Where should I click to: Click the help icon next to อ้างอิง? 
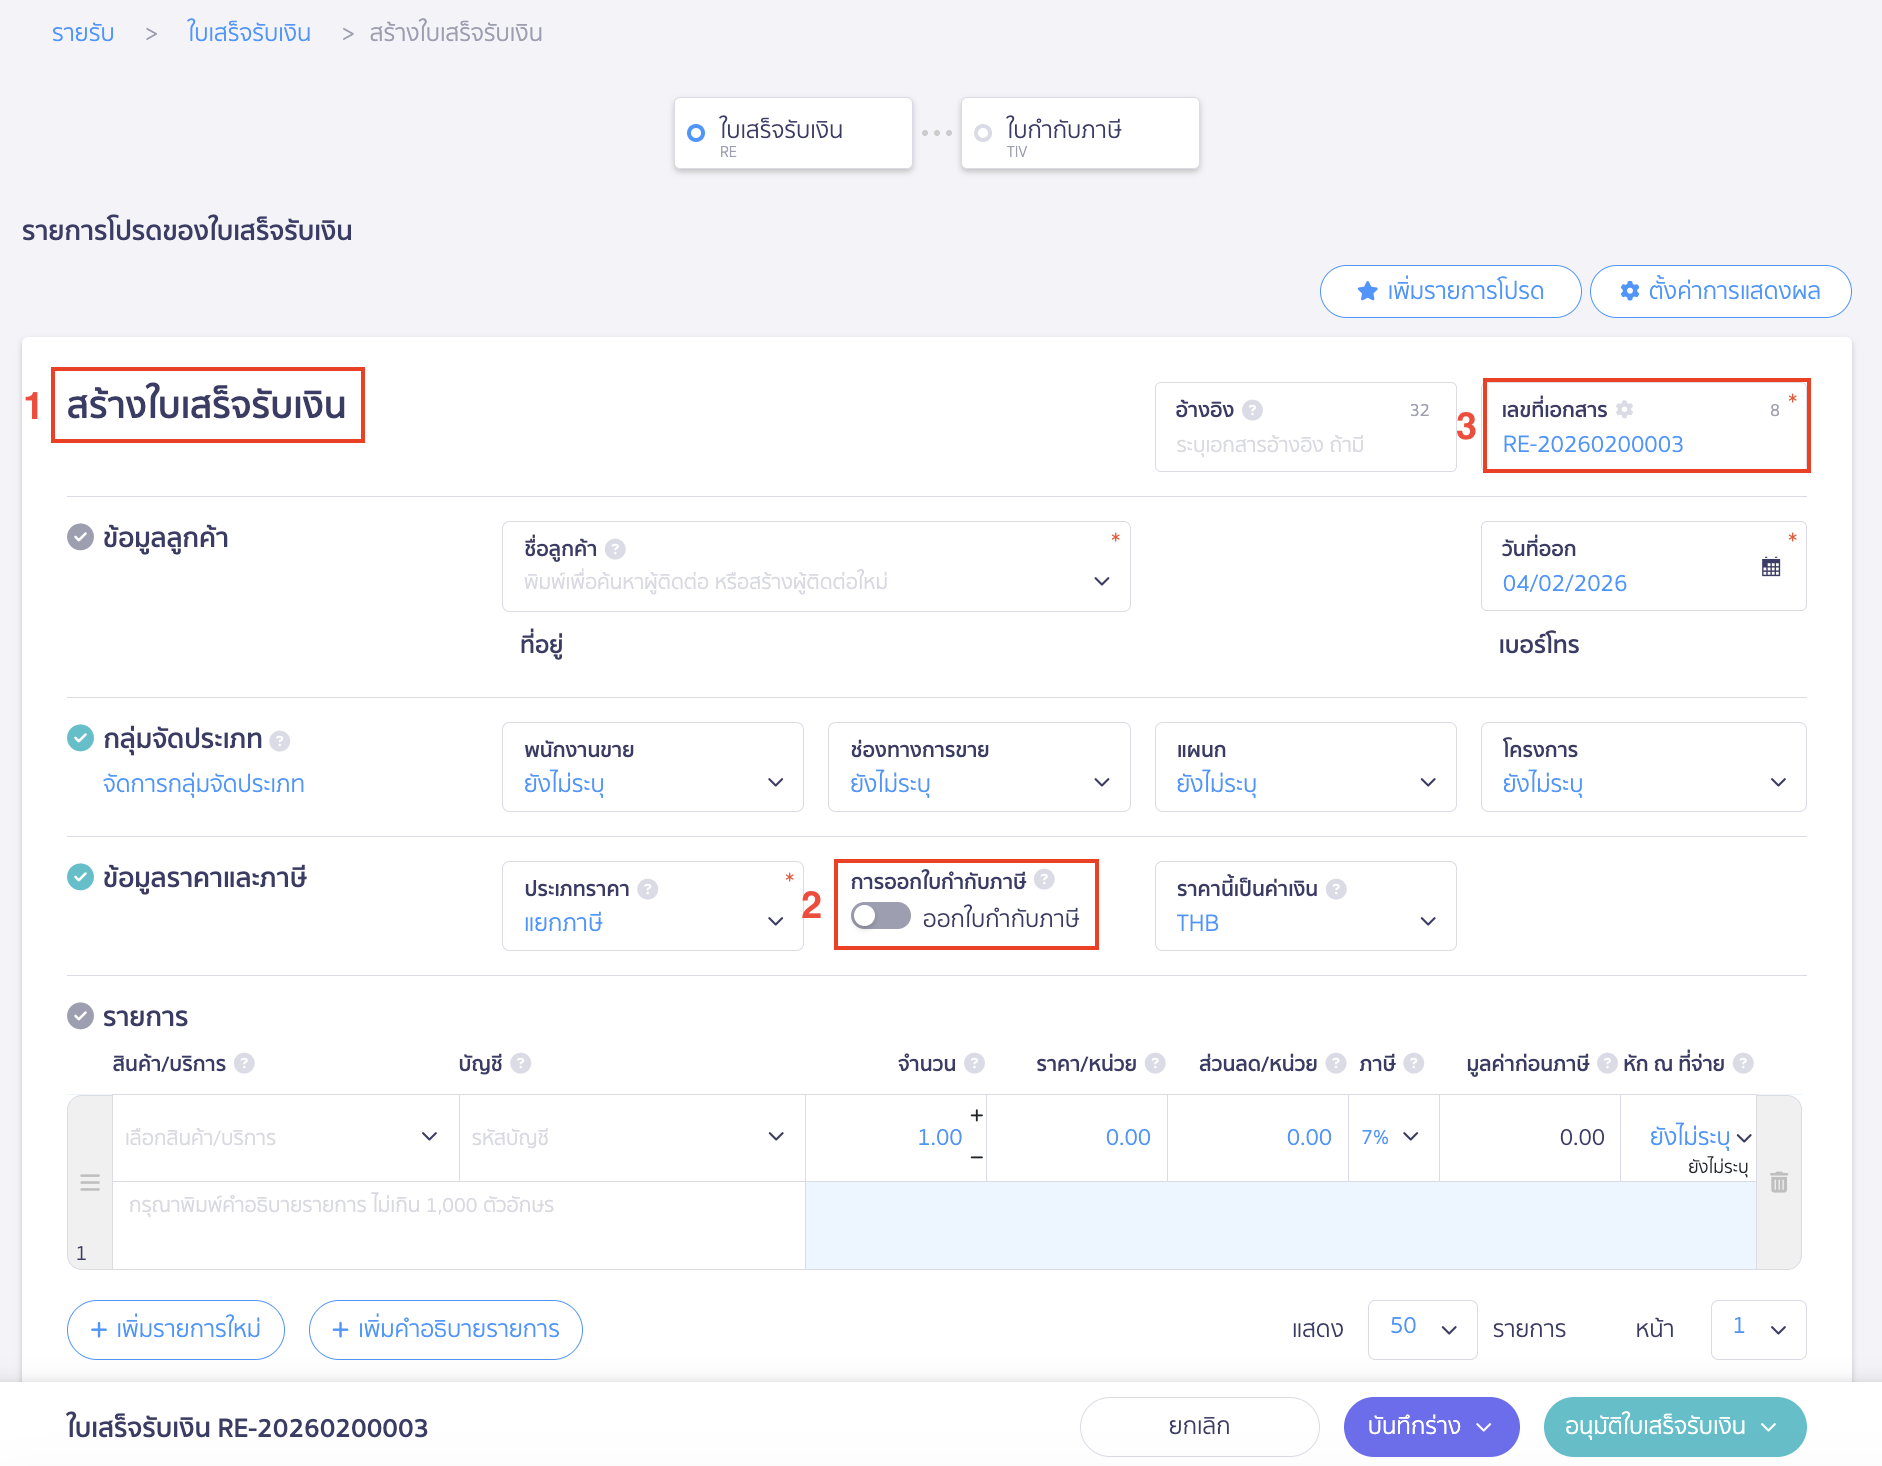coord(1252,410)
